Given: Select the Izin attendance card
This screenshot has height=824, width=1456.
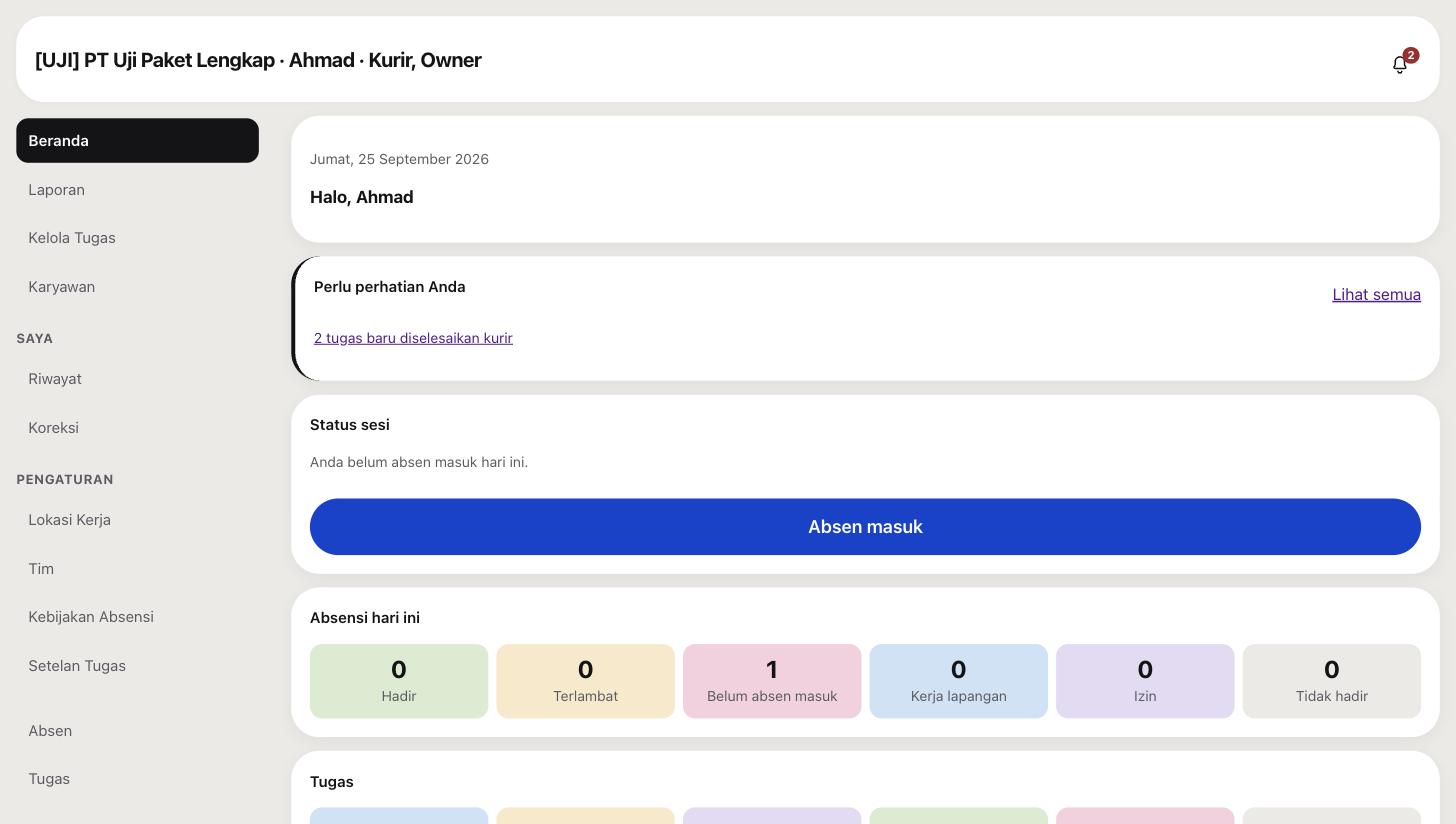Looking at the screenshot, I should (x=1145, y=681).
